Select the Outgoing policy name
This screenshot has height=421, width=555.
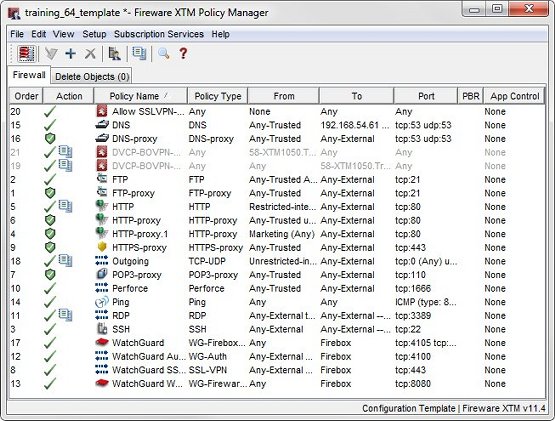pyautogui.click(x=130, y=261)
